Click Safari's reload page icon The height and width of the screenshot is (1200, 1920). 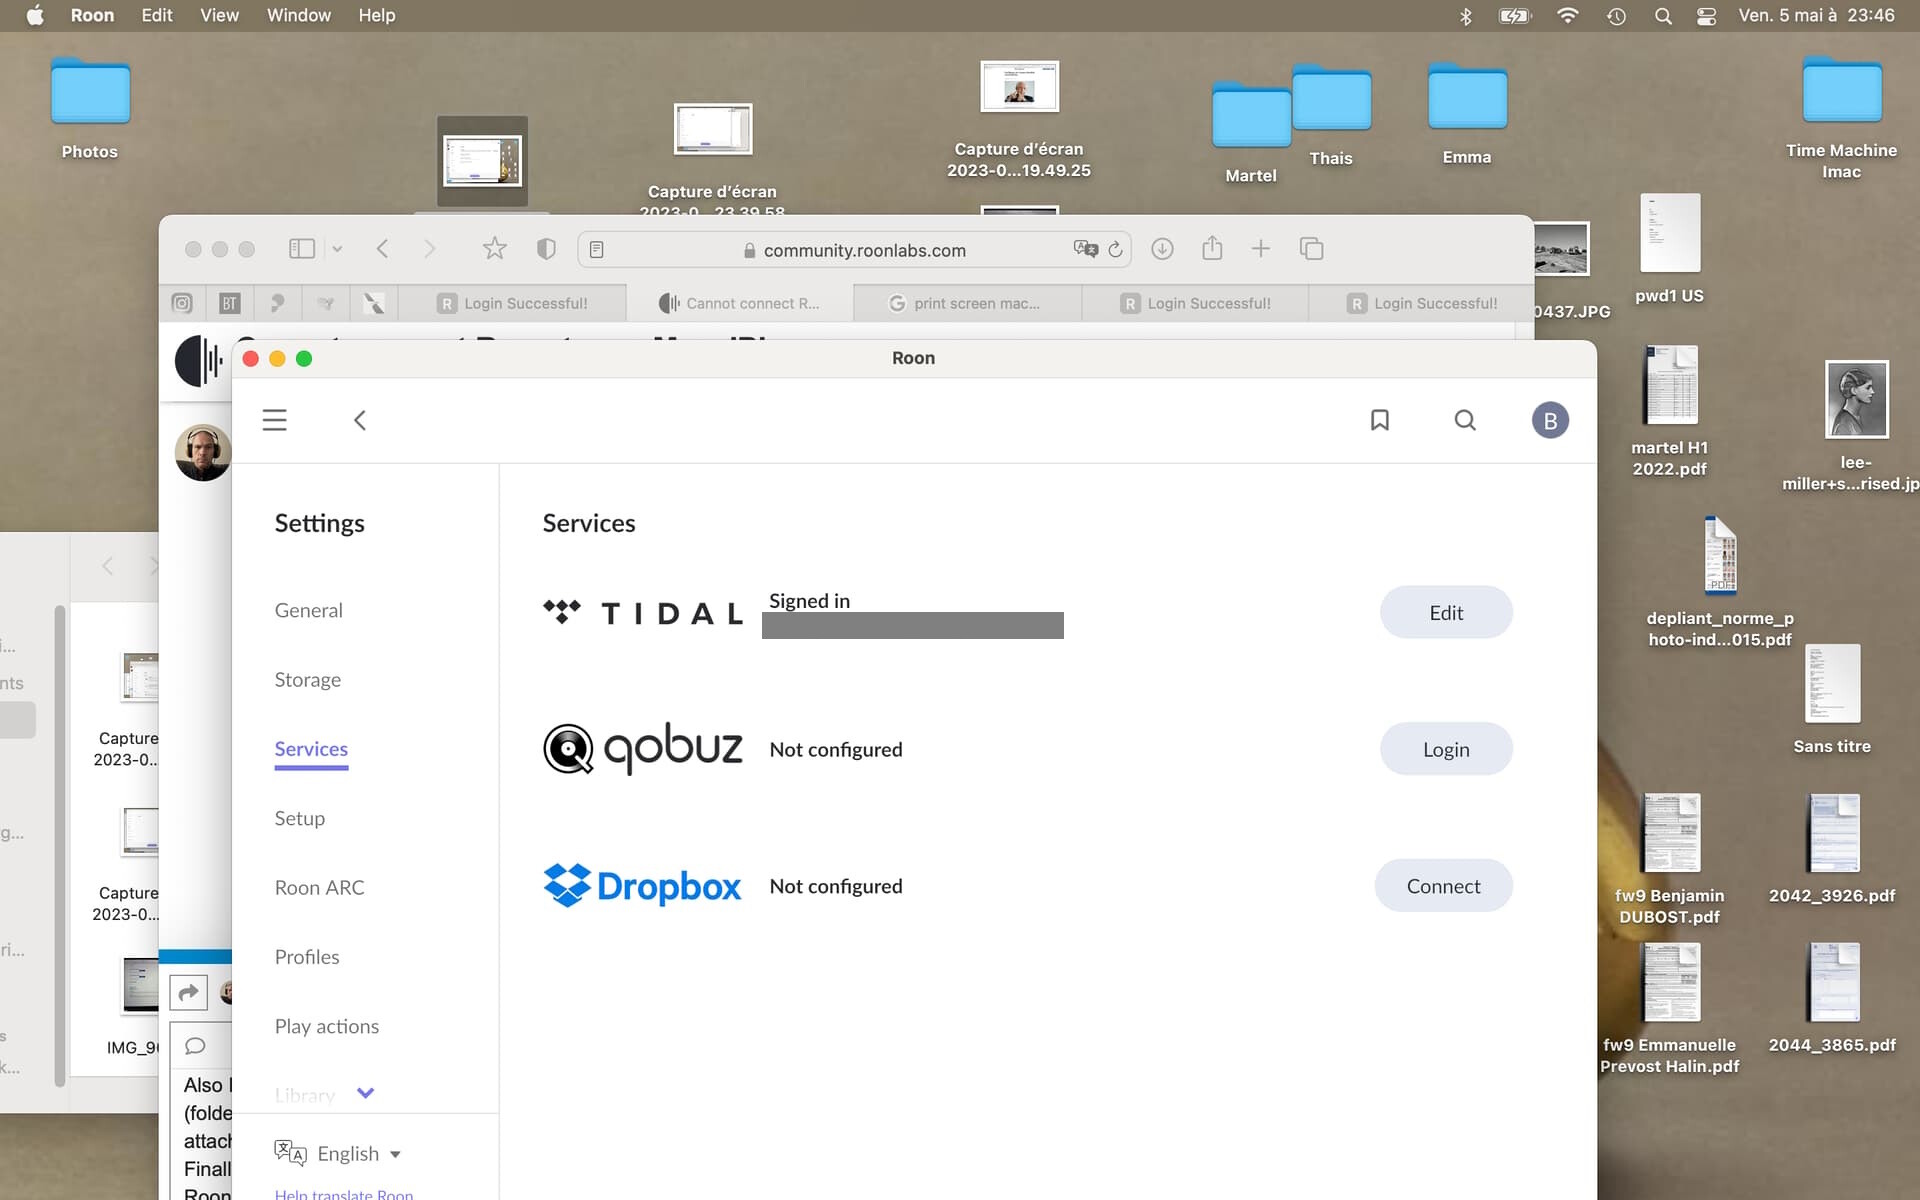[1115, 250]
